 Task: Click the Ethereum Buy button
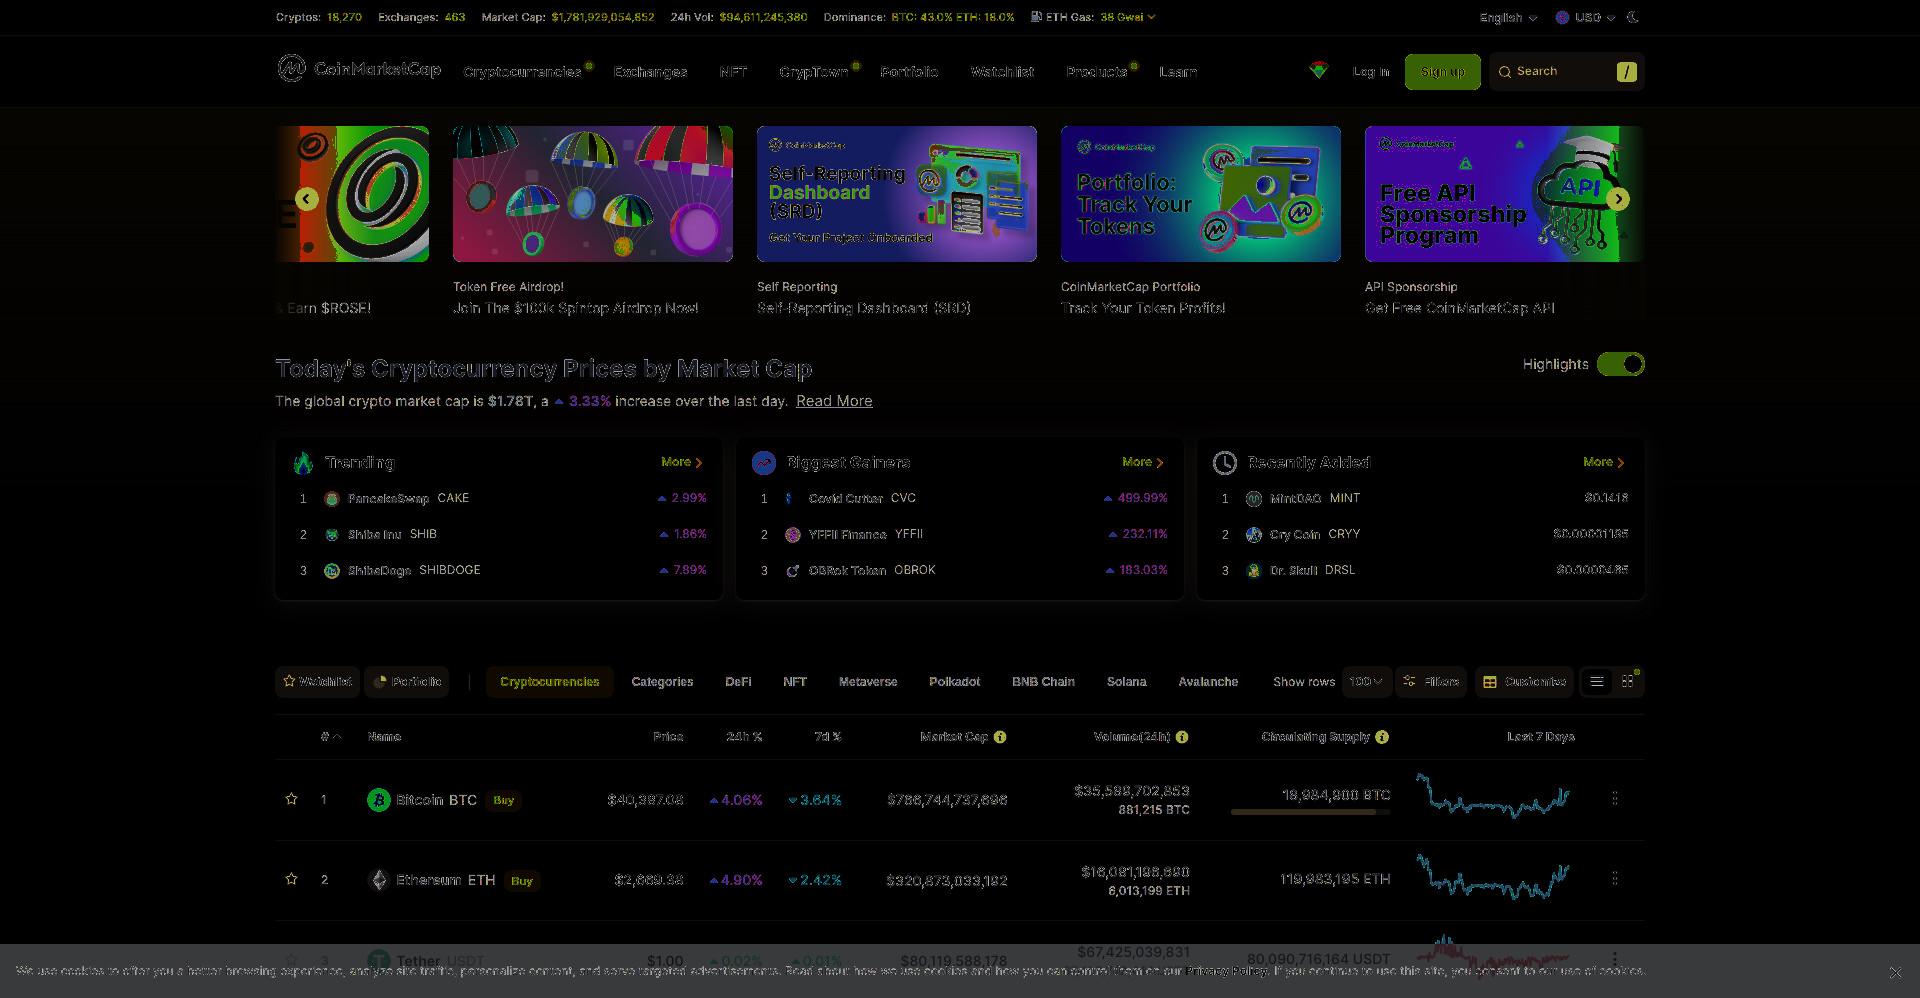pyautogui.click(x=522, y=881)
